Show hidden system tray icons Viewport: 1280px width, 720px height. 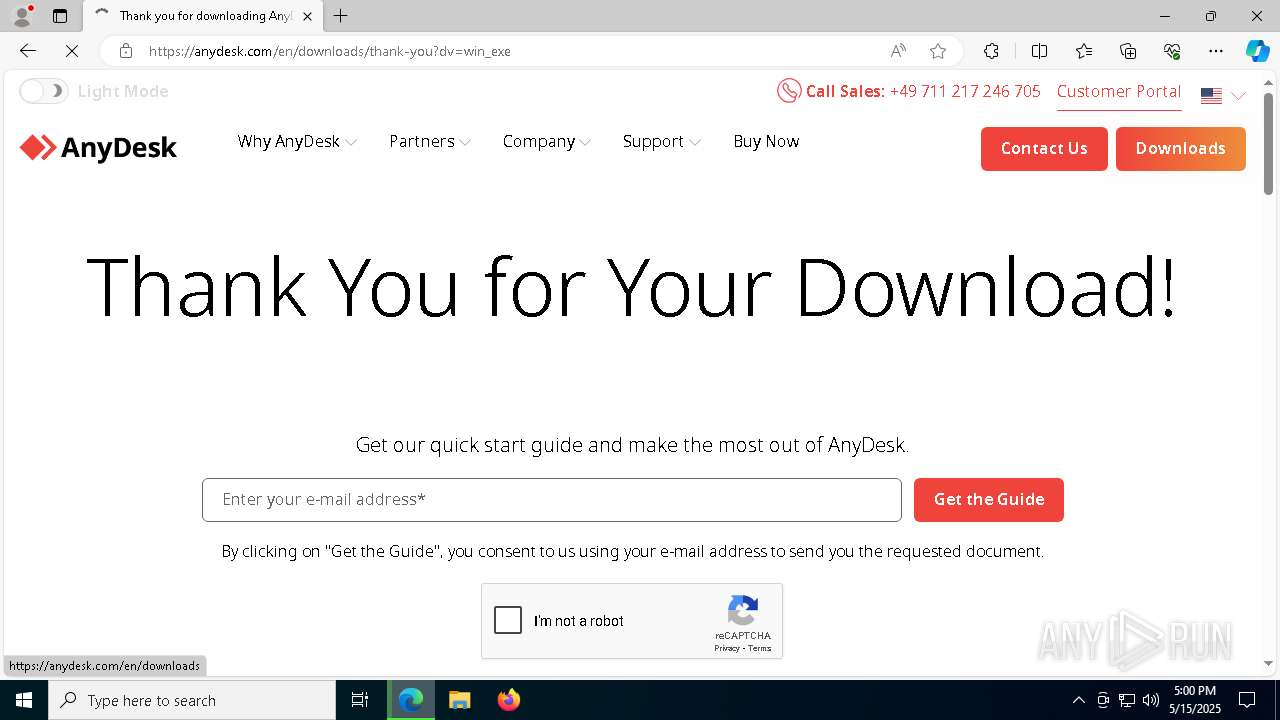(1078, 700)
